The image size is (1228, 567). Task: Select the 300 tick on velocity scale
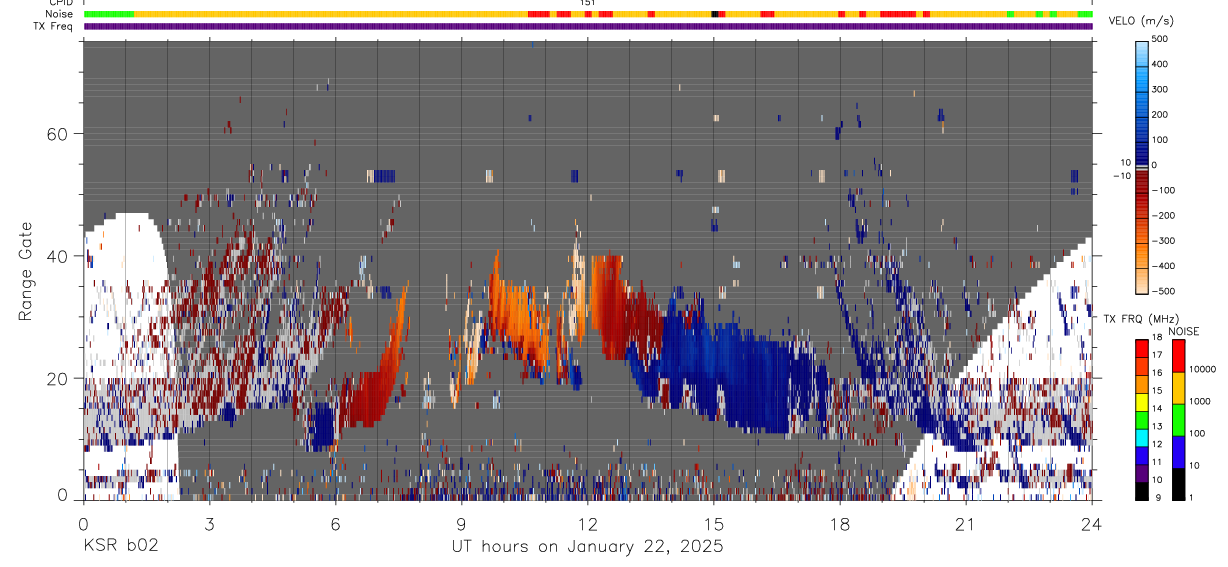1162,89
